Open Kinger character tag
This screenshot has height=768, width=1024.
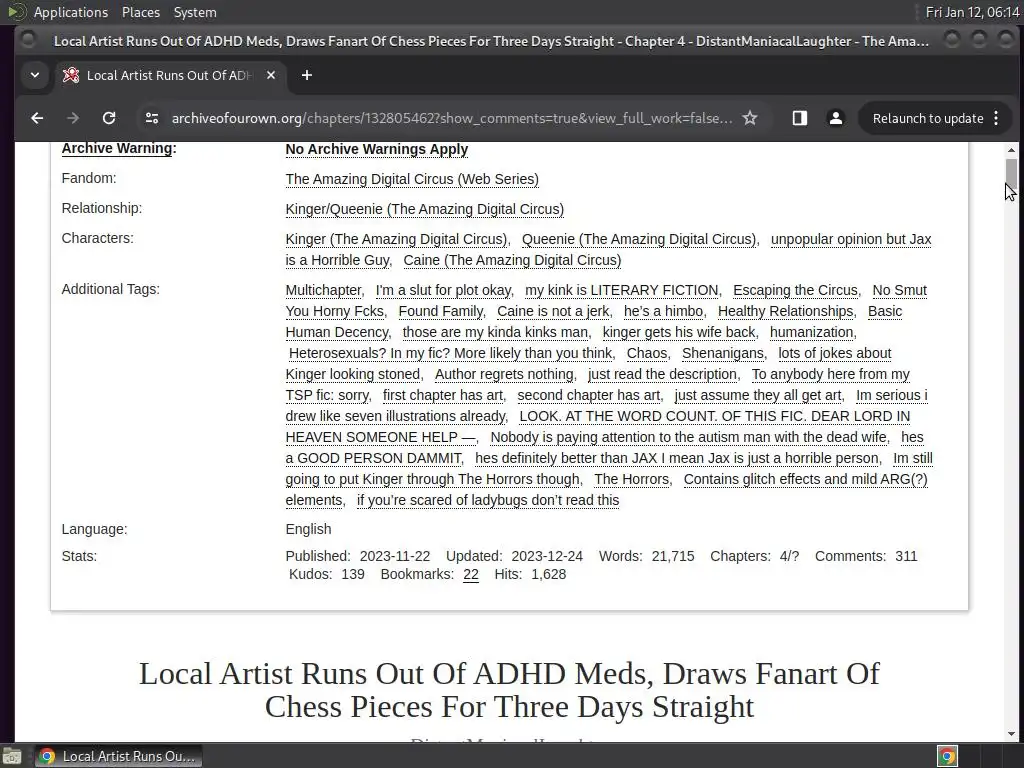(x=396, y=239)
